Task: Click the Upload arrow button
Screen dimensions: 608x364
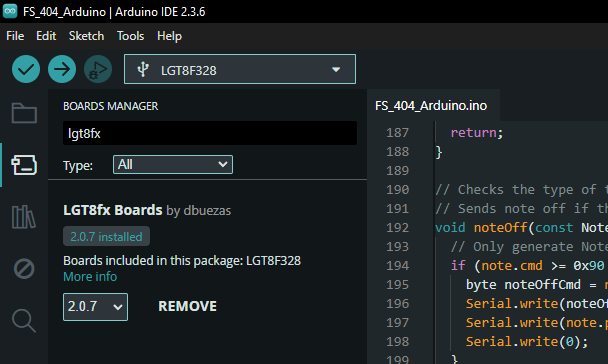Action: coord(62,69)
